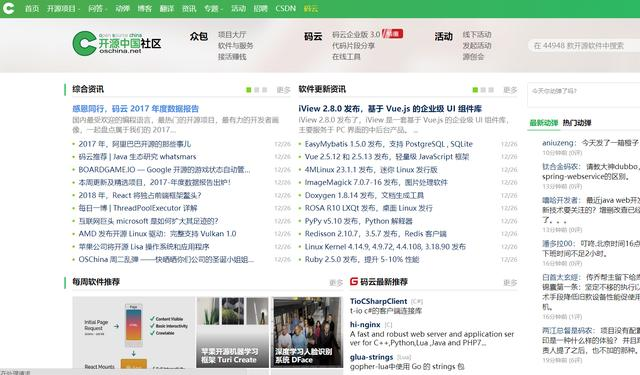Open the TioCSharpClient project link
The image size is (640, 375).
click(378, 301)
